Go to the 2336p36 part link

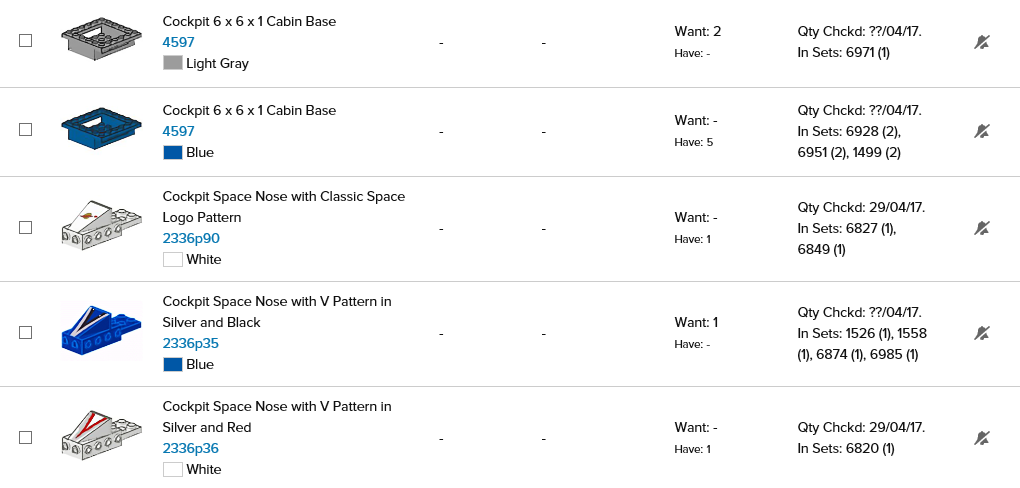191,448
